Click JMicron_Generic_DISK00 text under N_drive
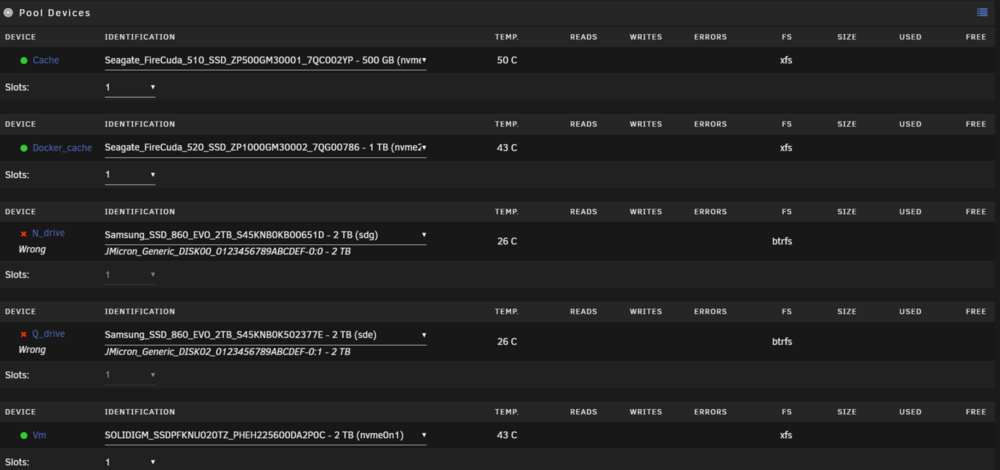Viewport: 1000px width, 470px height. (228, 252)
